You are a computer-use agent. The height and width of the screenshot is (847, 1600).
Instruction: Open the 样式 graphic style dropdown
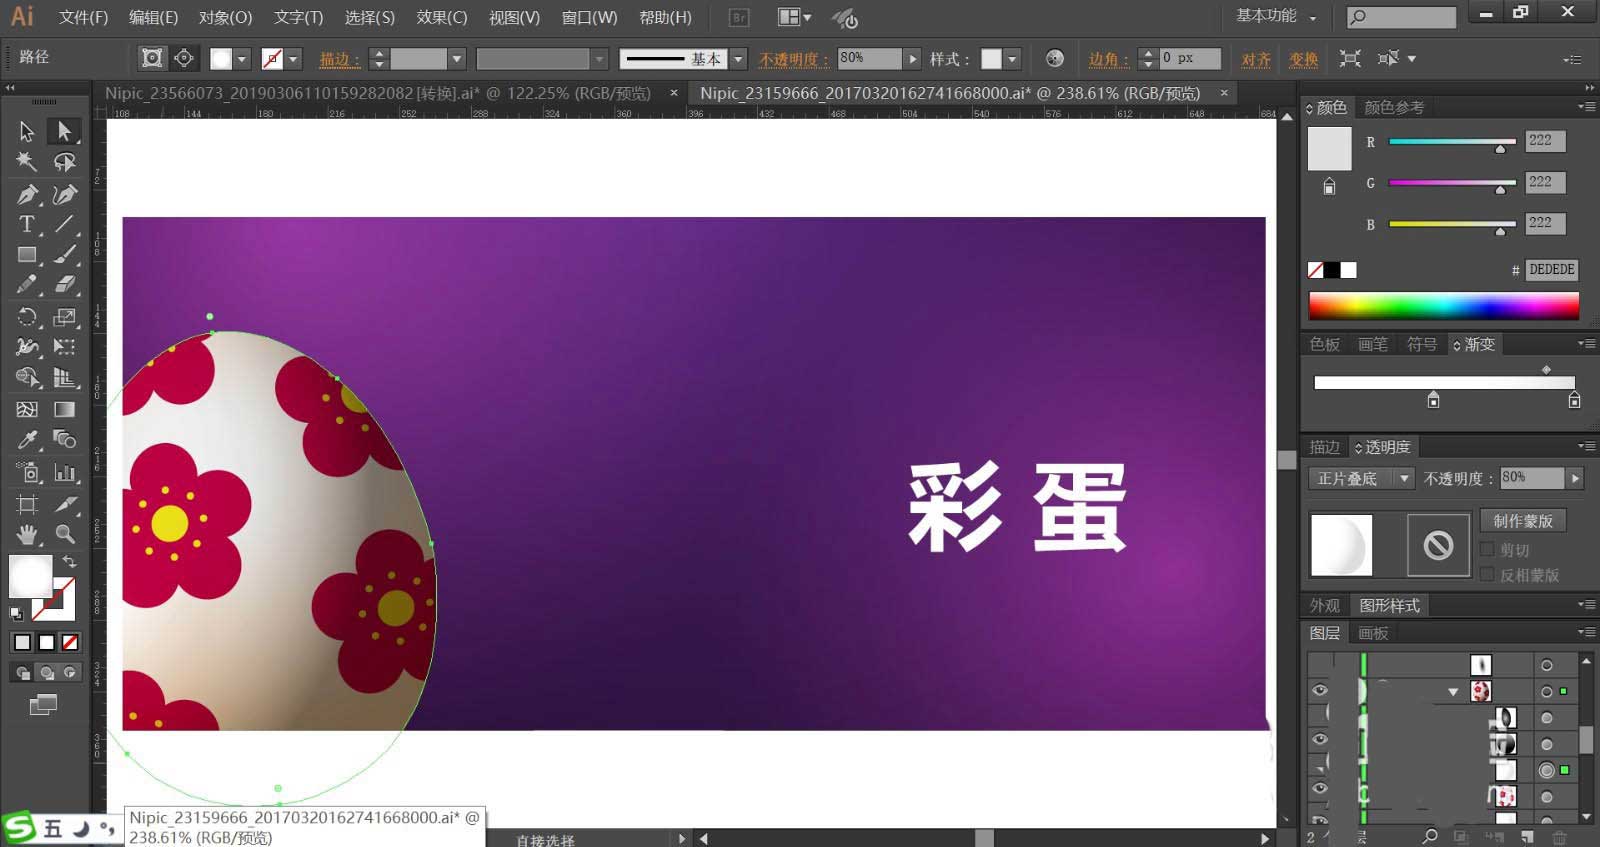click(1012, 59)
